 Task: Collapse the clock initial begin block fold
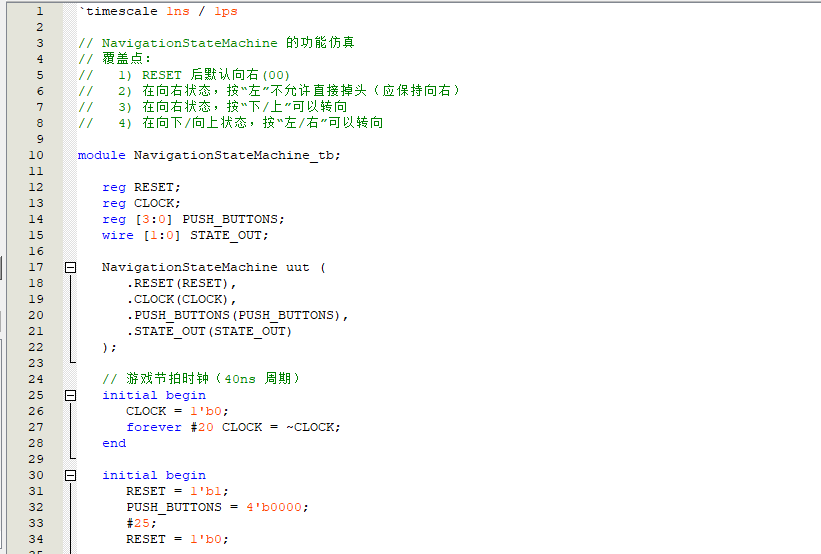(x=70, y=395)
